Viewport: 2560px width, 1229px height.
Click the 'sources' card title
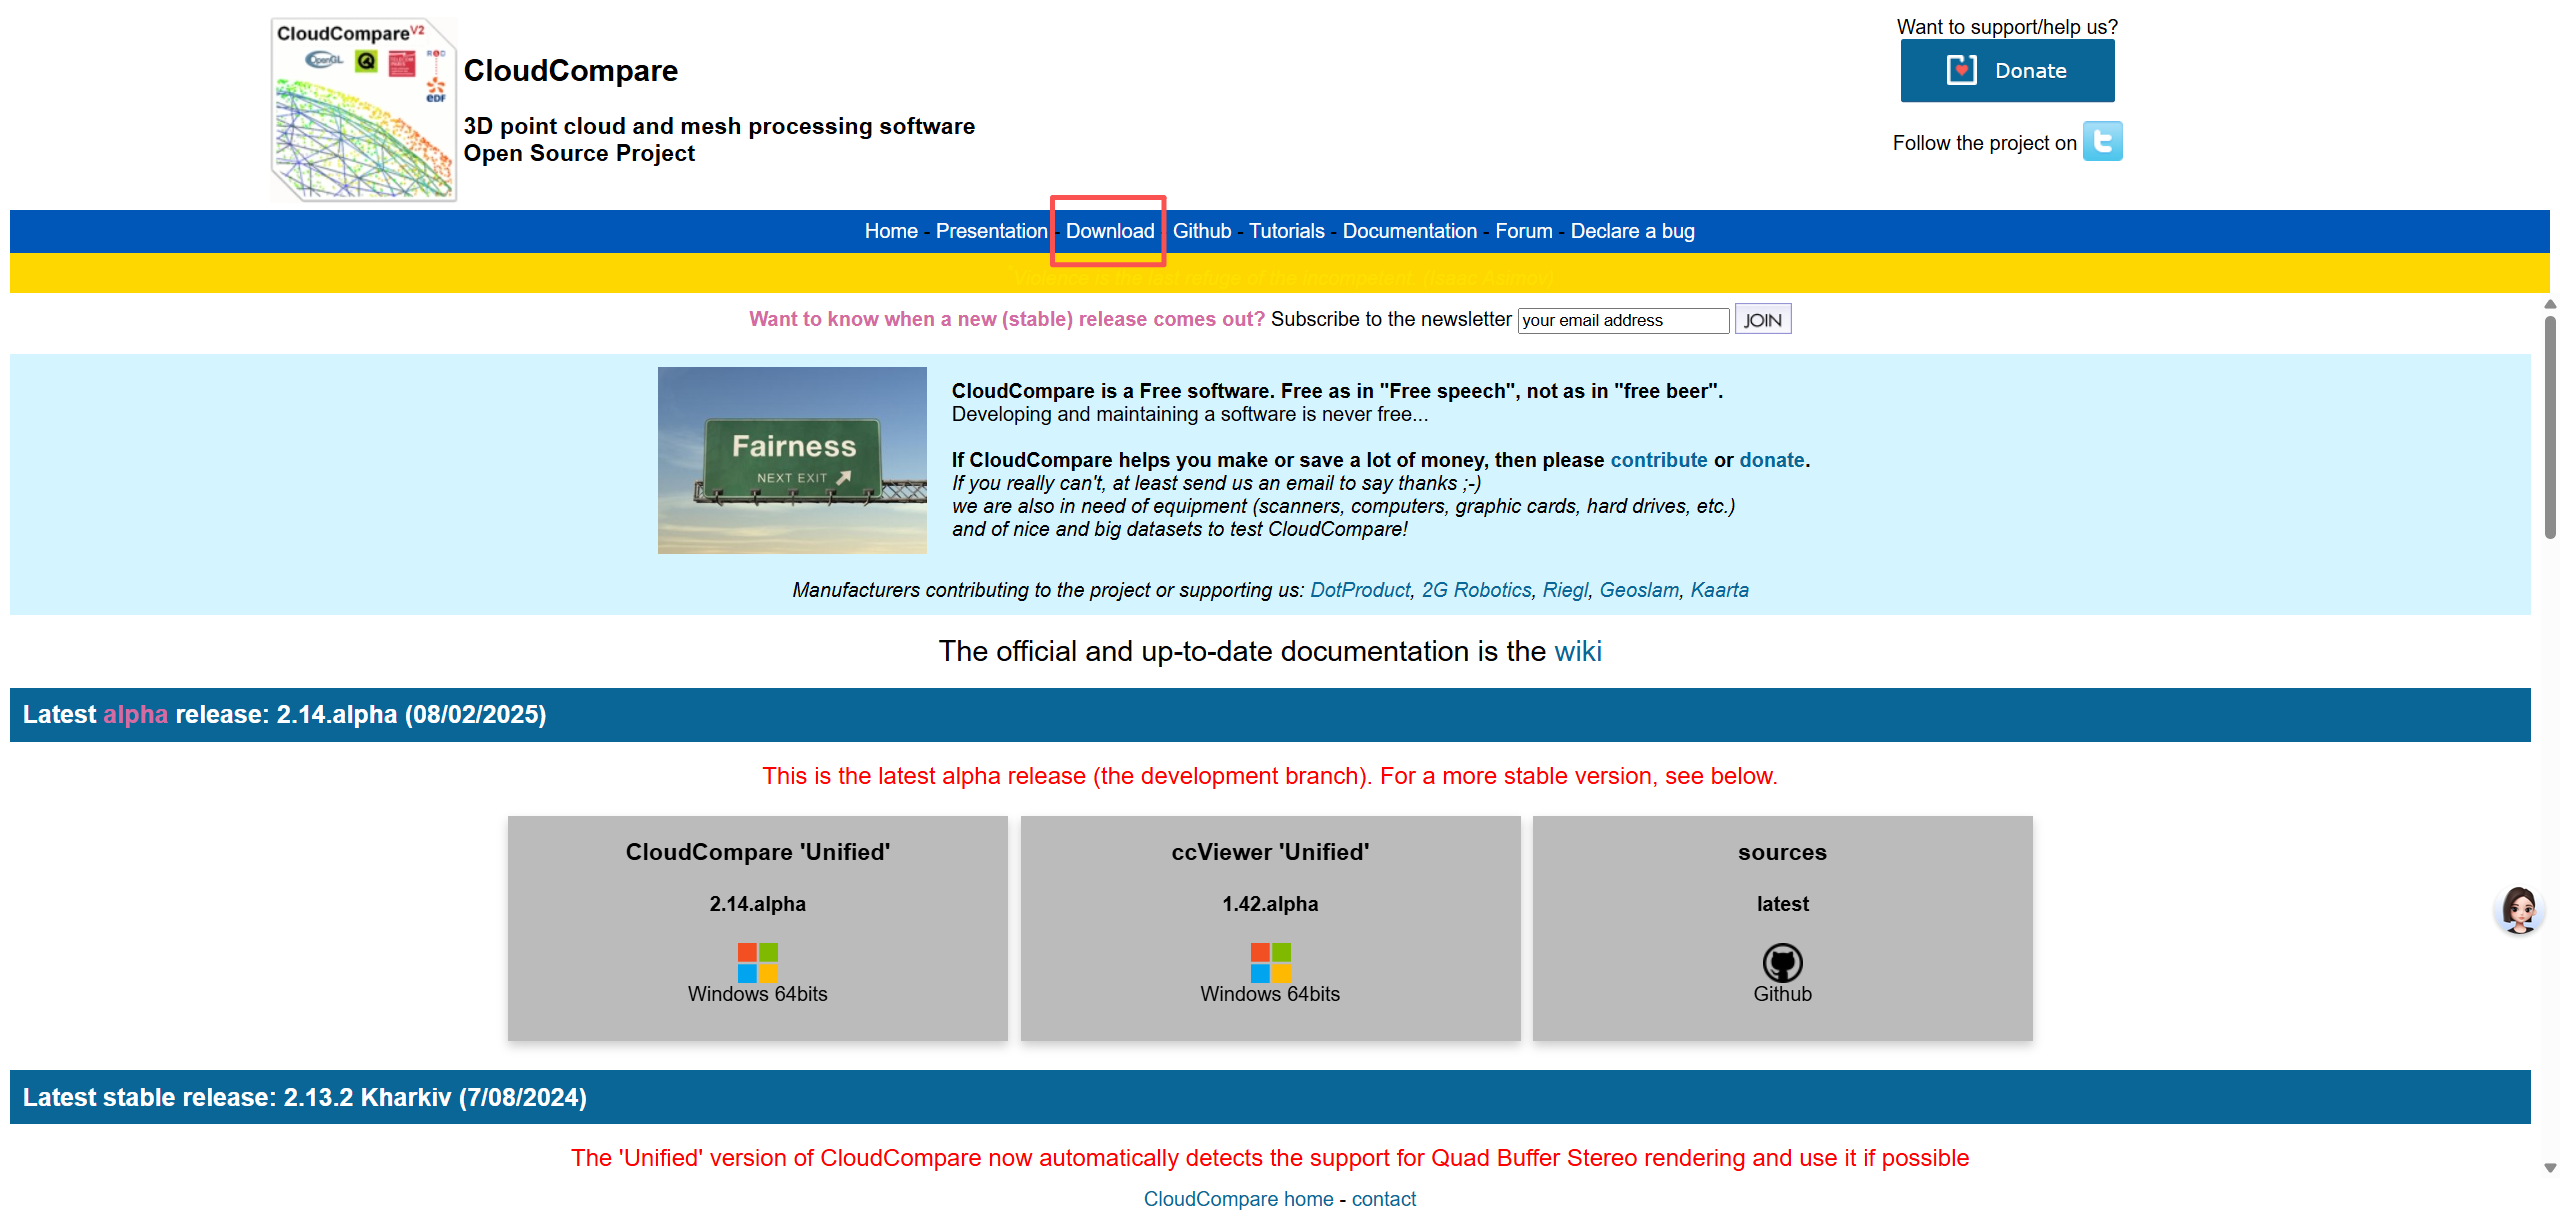(x=1782, y=852)
